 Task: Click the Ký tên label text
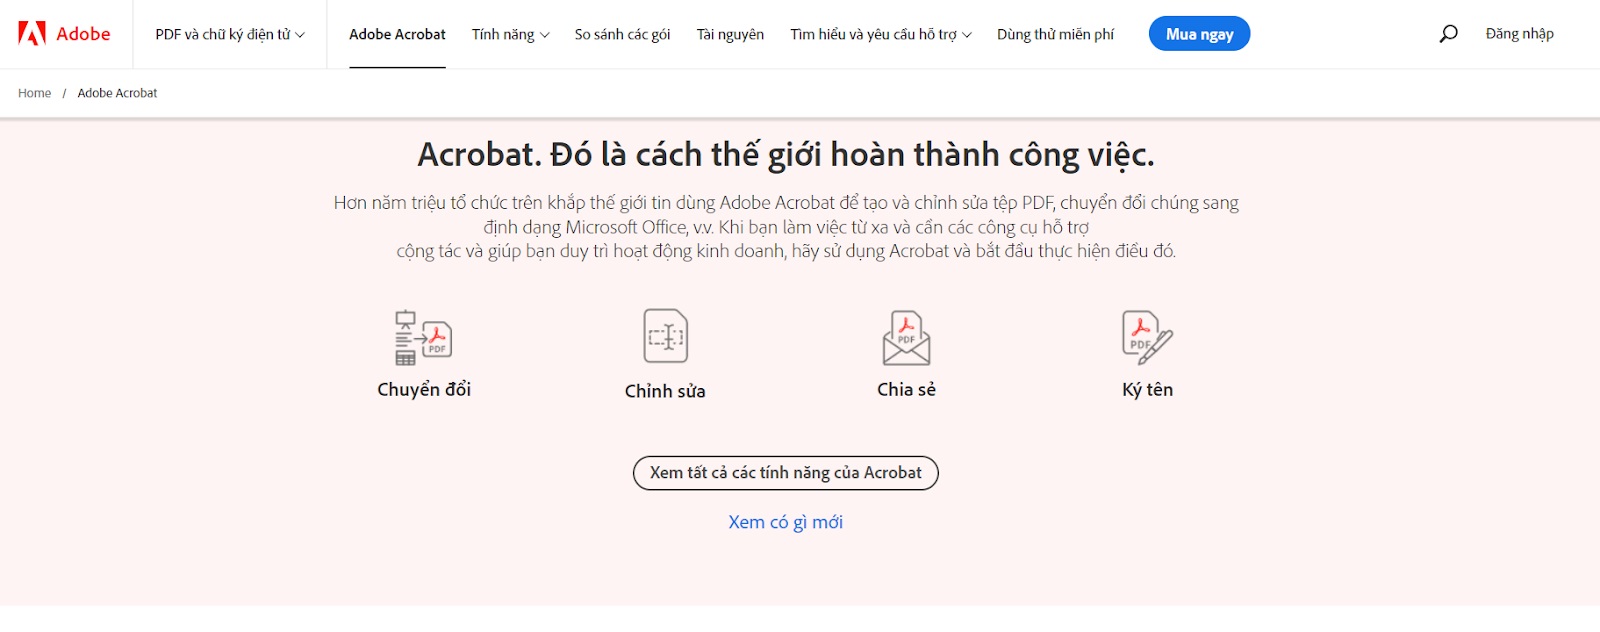tap(1147, 390)
